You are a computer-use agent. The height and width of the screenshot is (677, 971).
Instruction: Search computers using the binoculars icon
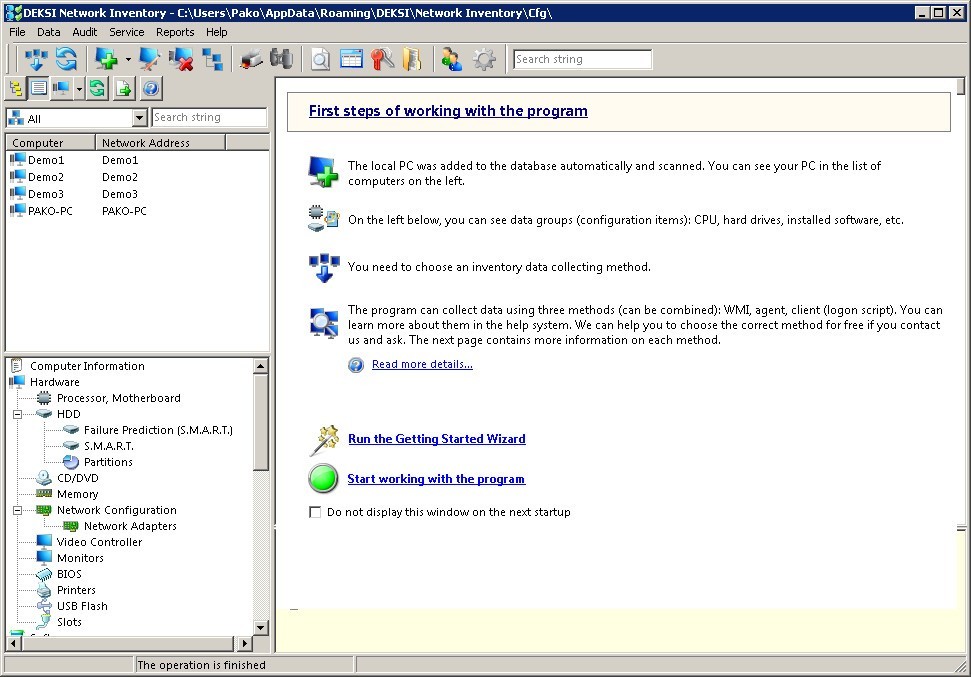tap(281, 58)
